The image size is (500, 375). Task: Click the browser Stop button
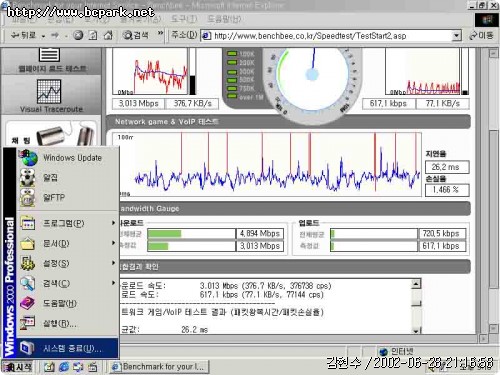click(x=78, y=35)
